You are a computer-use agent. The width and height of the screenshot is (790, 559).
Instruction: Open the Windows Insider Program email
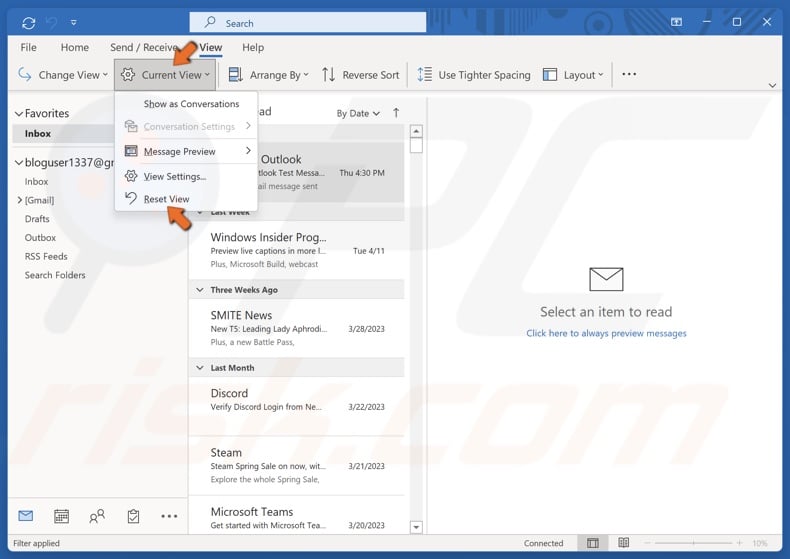click(x=297, y=250)
